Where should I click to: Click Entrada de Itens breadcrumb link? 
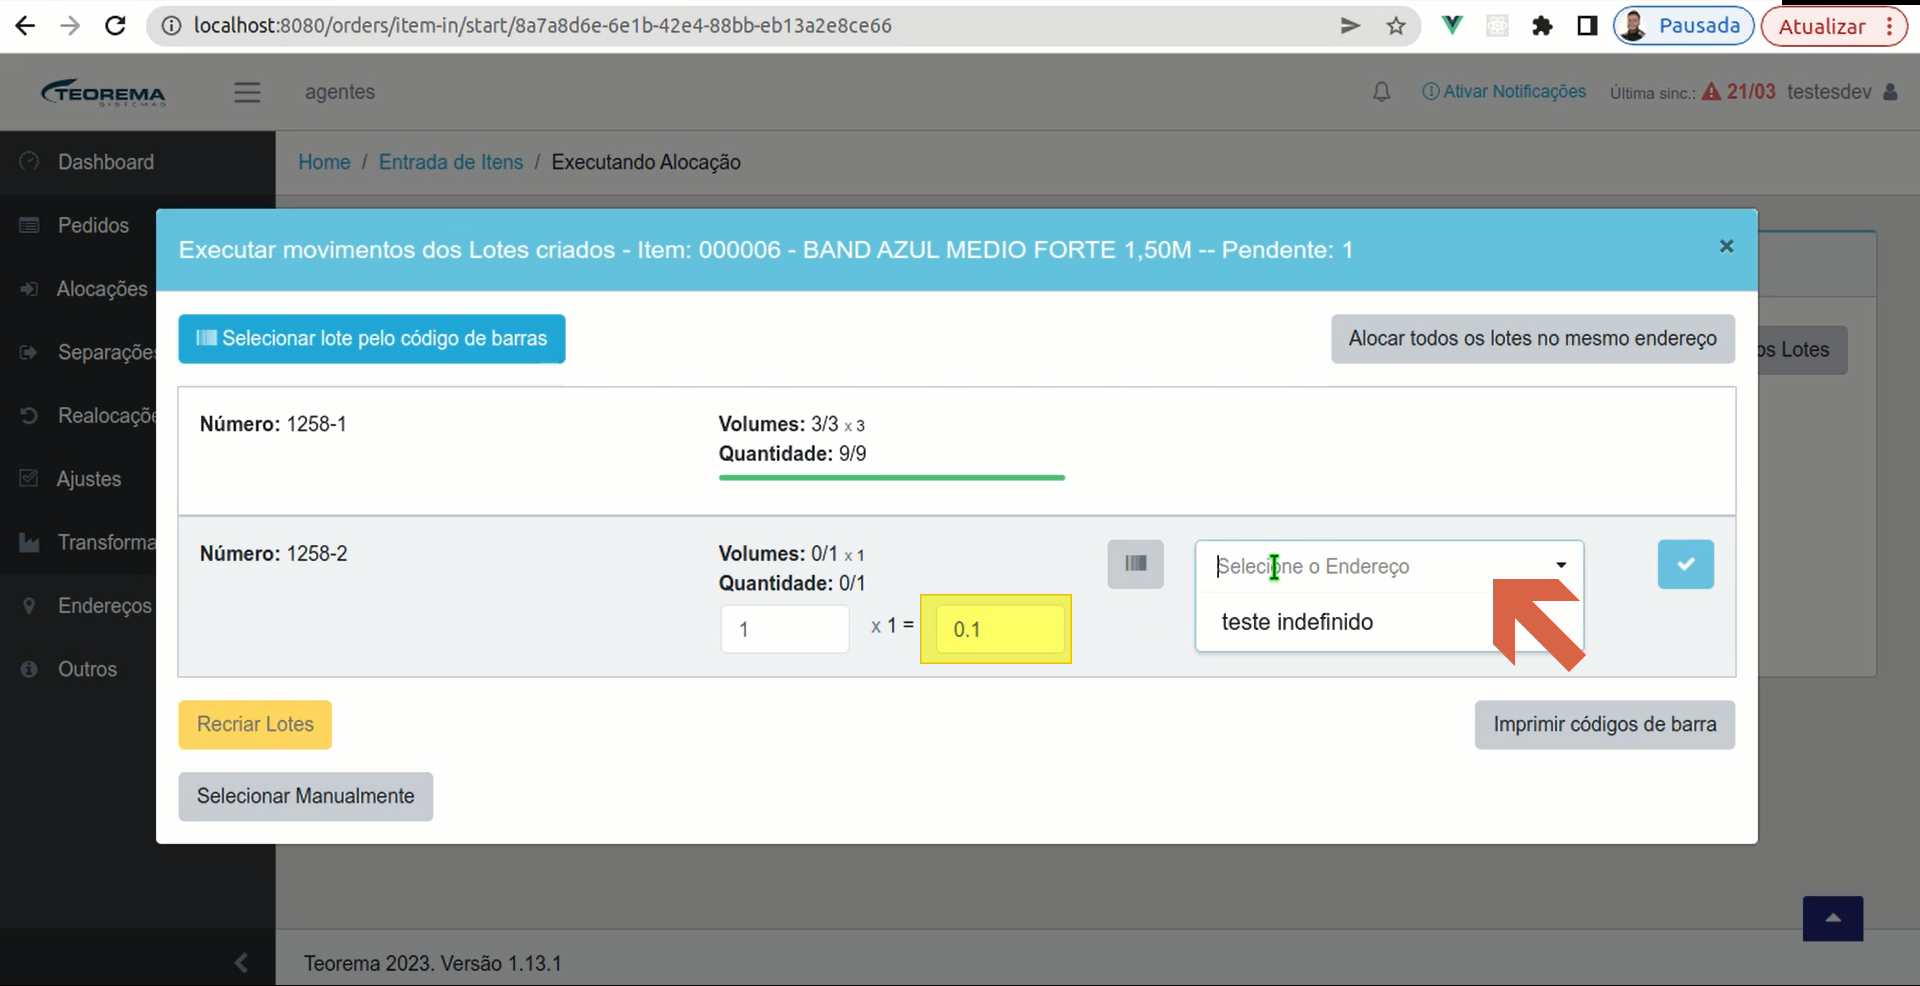click(450, 162)
